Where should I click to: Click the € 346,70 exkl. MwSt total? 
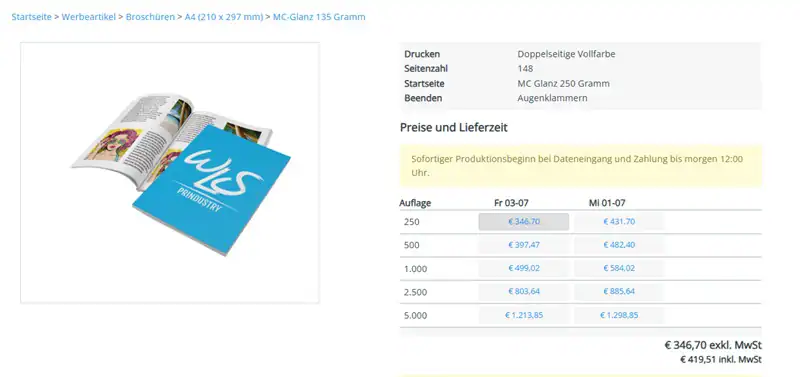(713, 345)
